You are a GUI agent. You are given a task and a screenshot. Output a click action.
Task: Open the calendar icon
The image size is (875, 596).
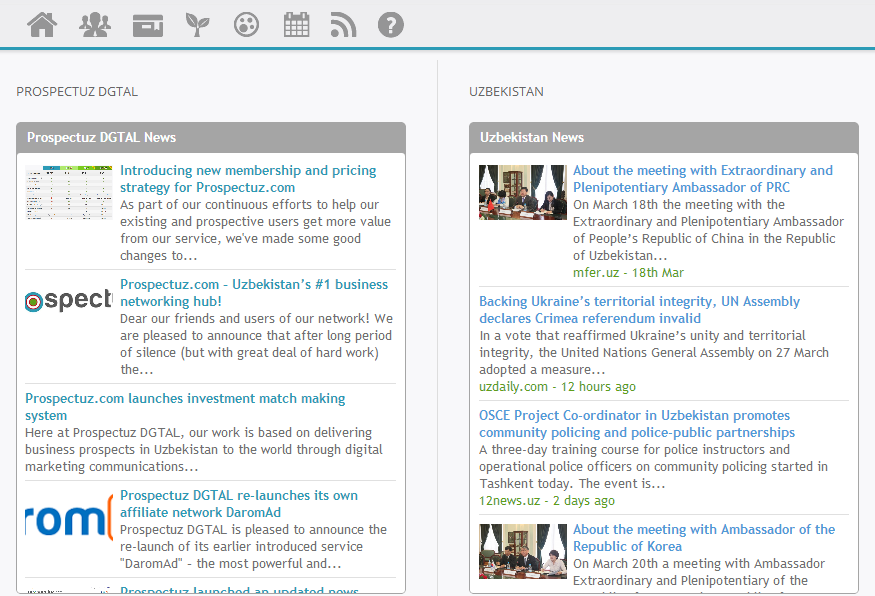296,25
